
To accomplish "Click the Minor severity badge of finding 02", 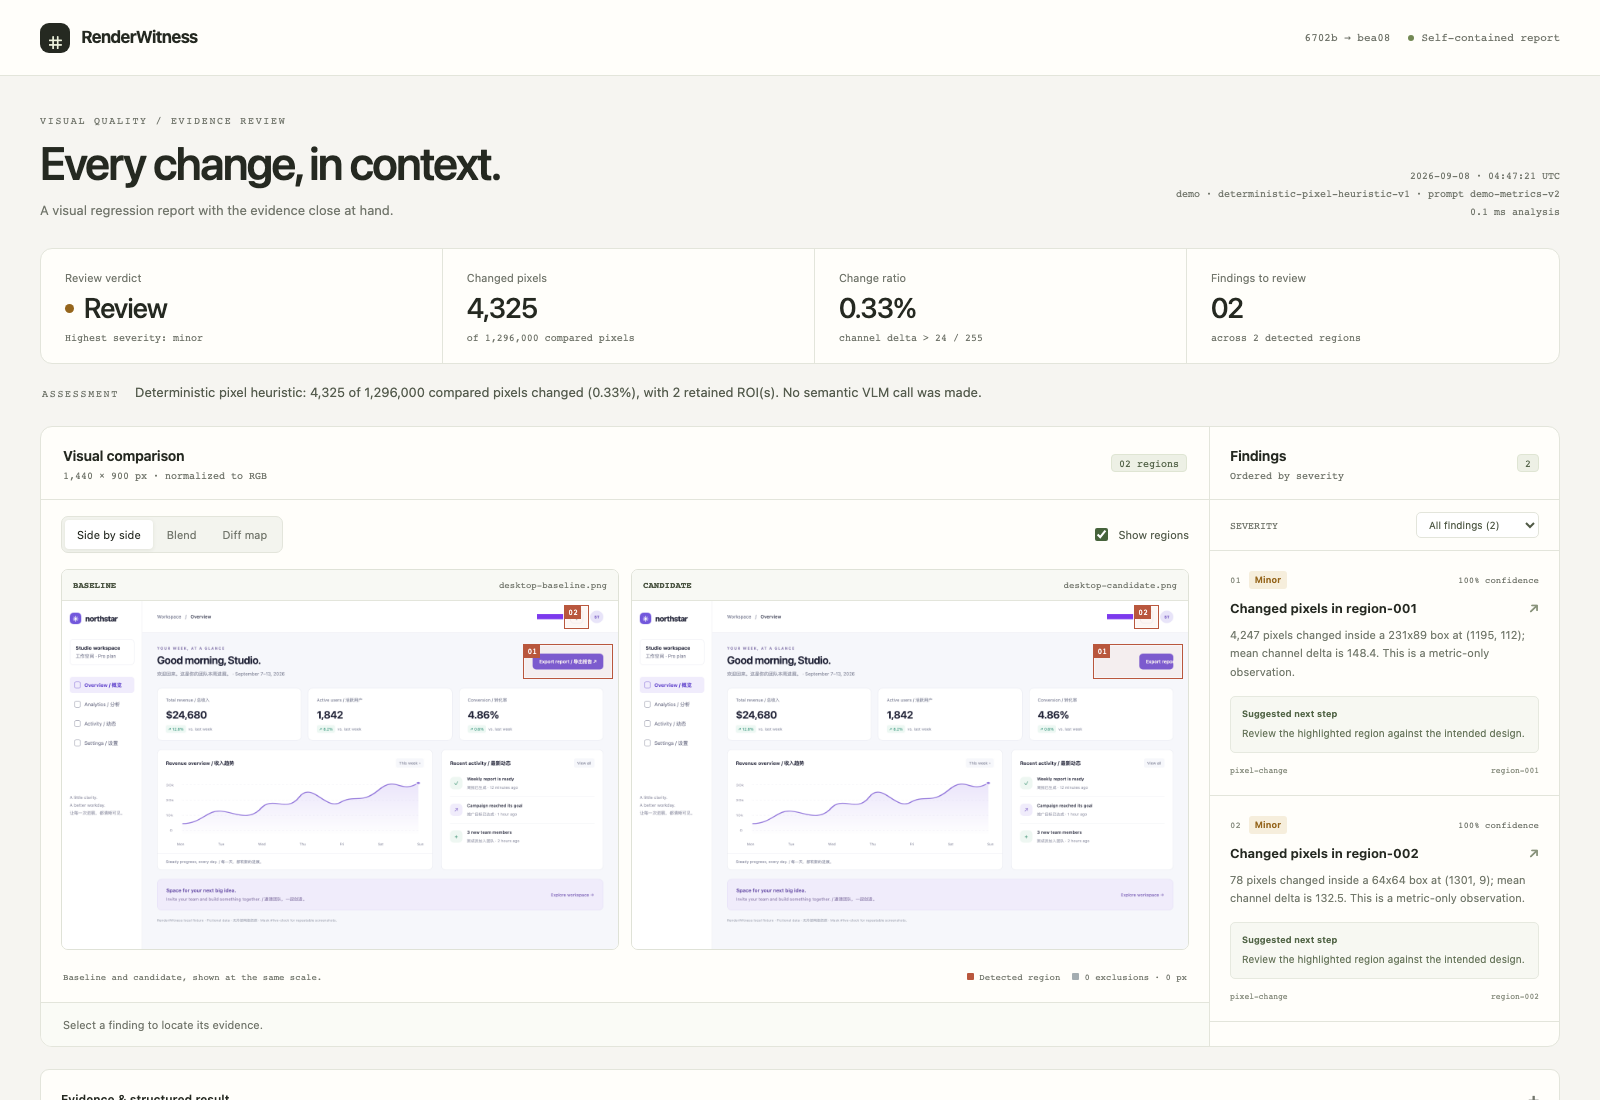I will click(x=1268, y=825).
